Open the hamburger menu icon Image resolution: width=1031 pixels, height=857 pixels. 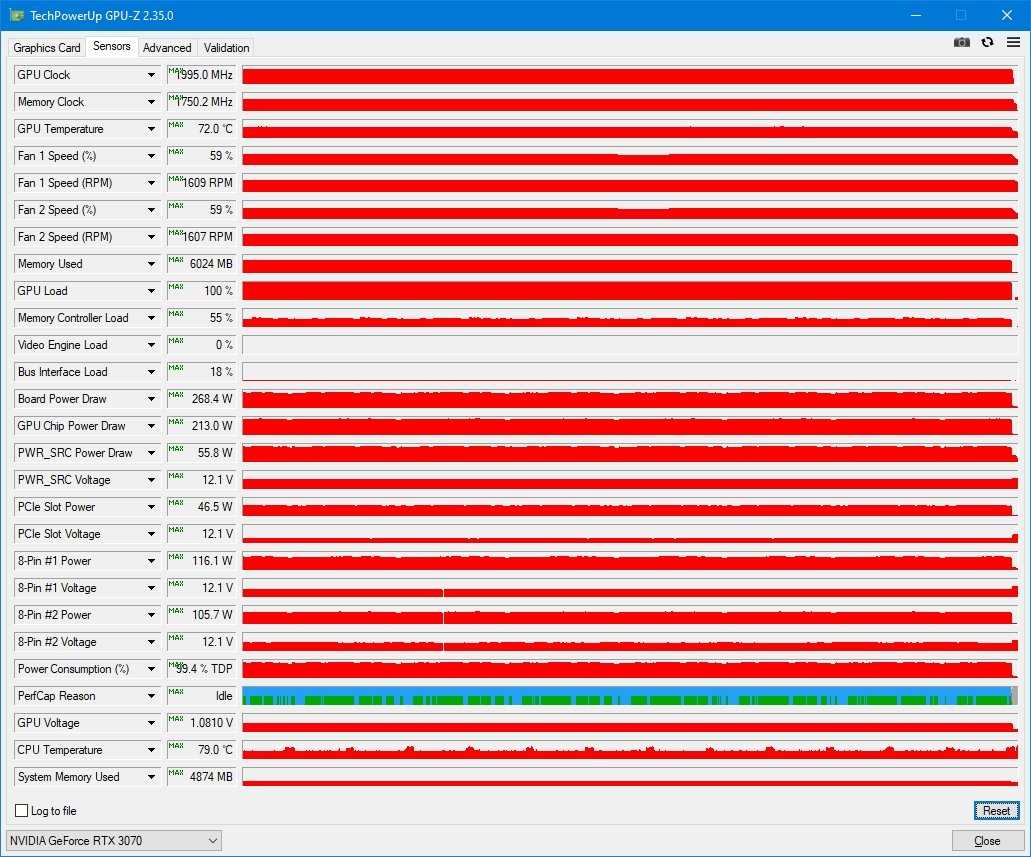click(x=1013, y=42)
